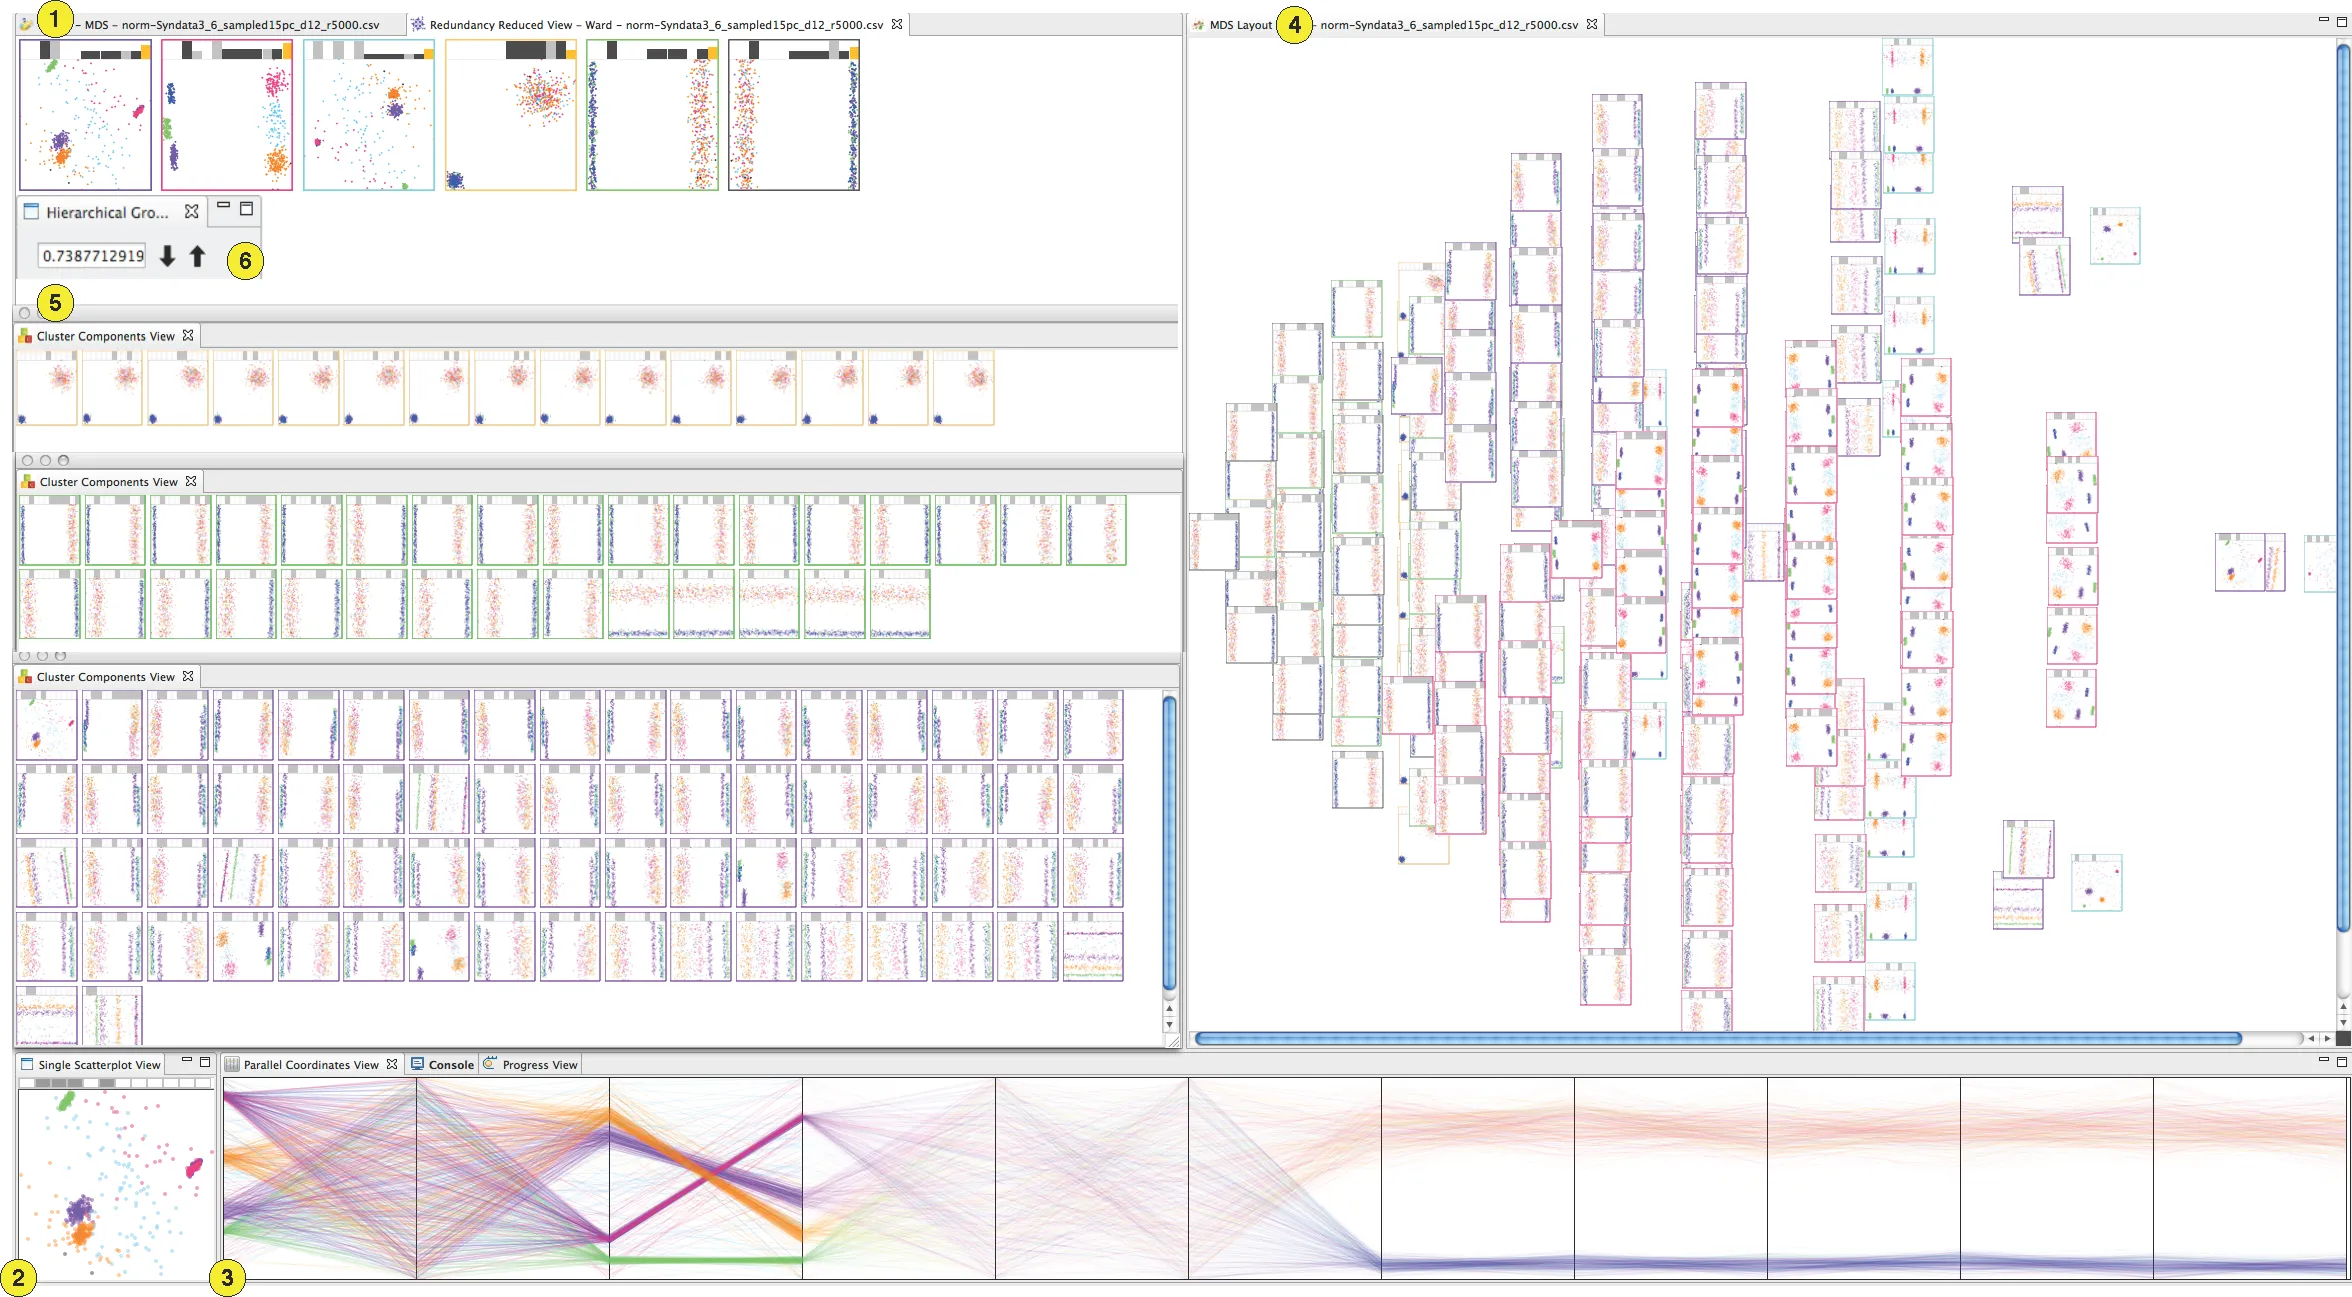2352x1297 pixels.
Task: Click the down arrow in Hierarchical Grouping panel
Action: coord(167,256)
